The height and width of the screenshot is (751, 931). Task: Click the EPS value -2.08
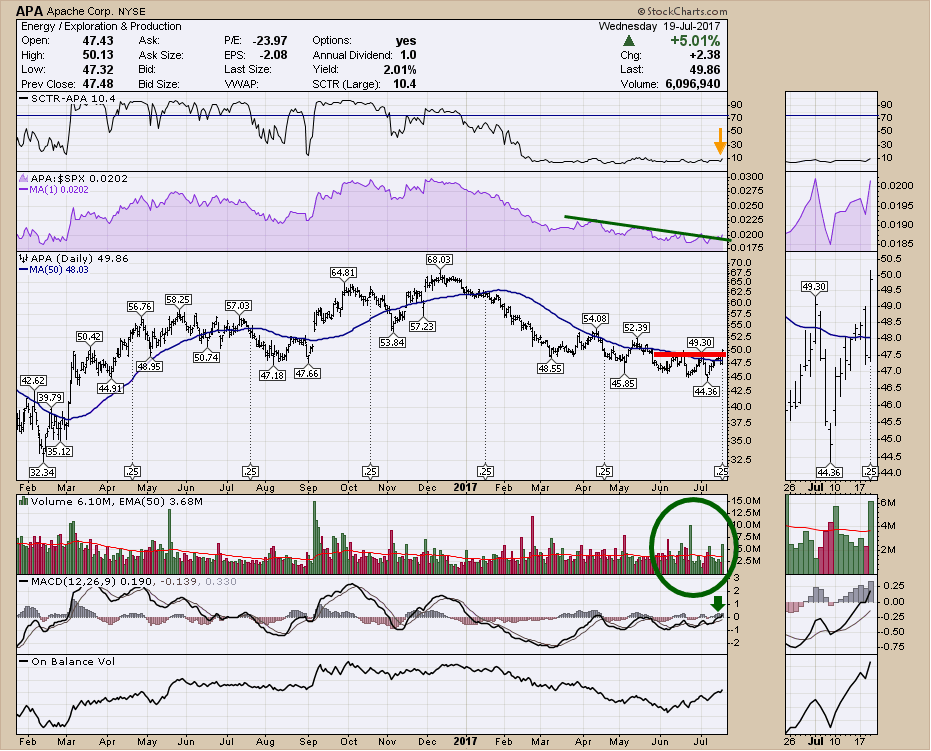click(273, 55)
